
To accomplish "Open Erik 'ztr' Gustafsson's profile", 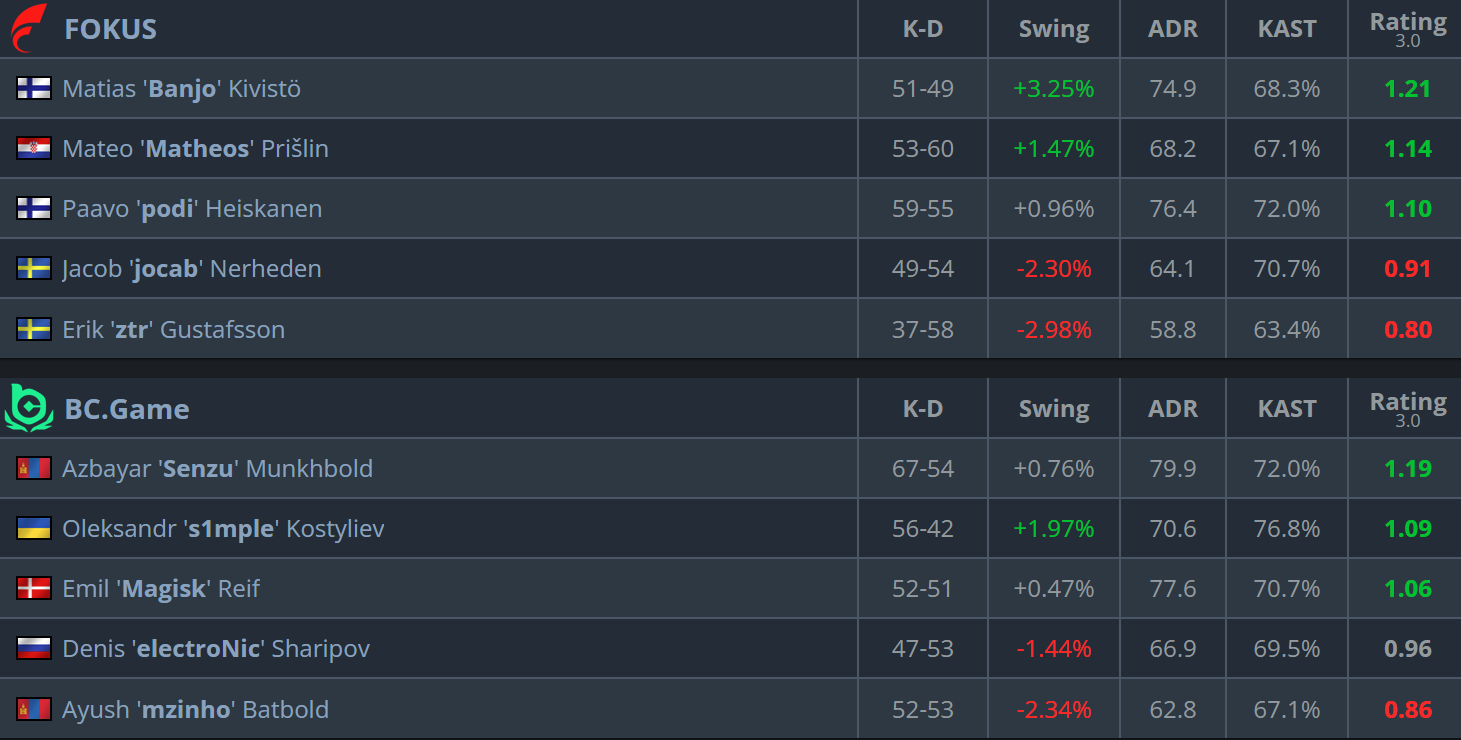I will 173,329.
